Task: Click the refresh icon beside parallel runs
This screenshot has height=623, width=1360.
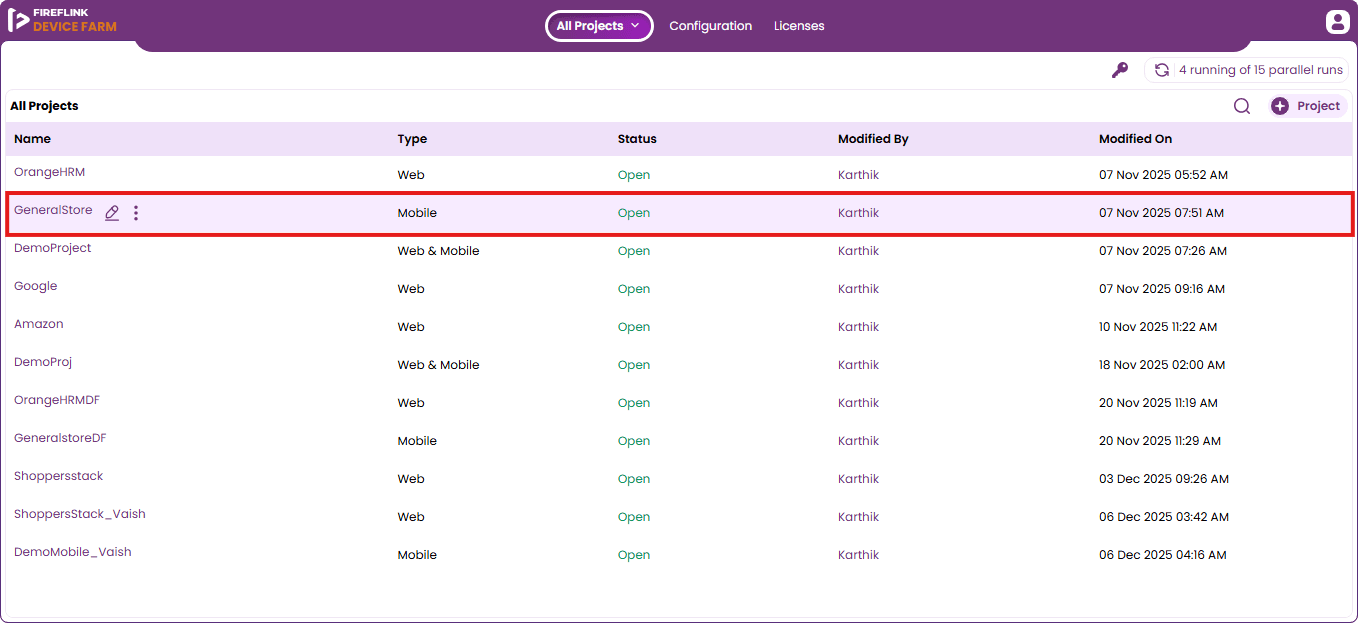Action: click(1162, 70)
